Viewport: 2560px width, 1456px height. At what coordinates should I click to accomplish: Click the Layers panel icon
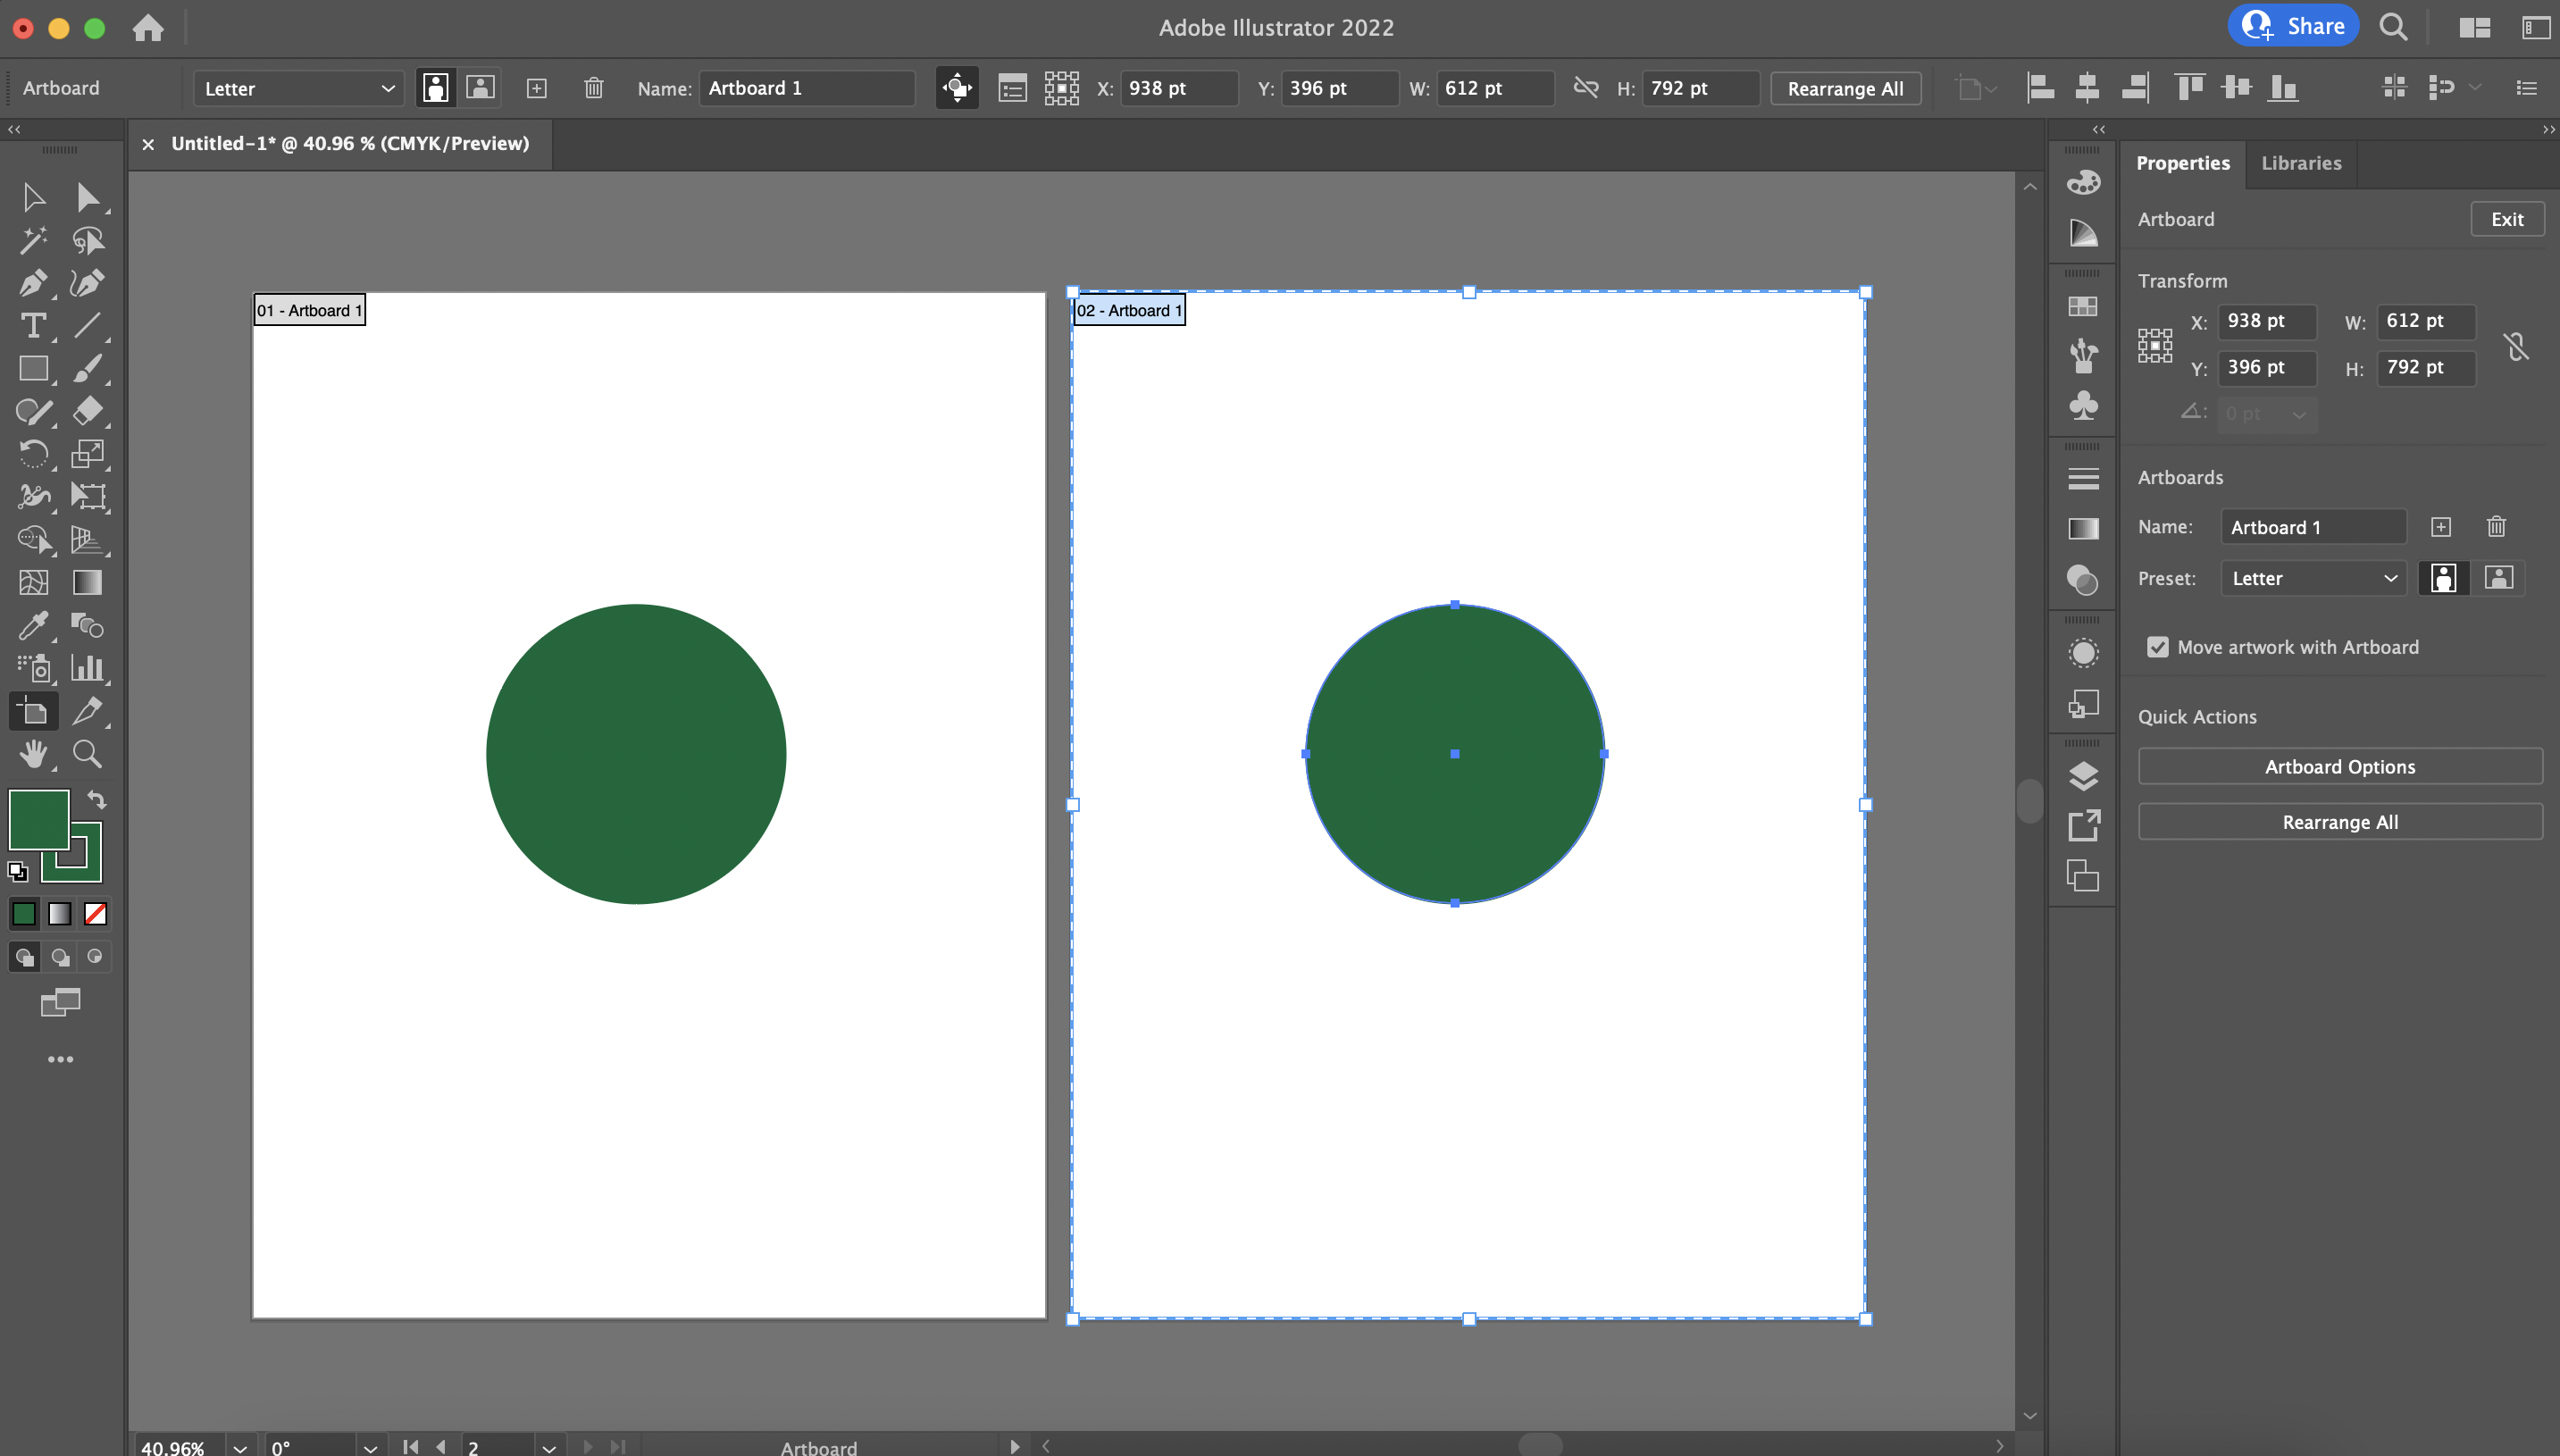2080,768
